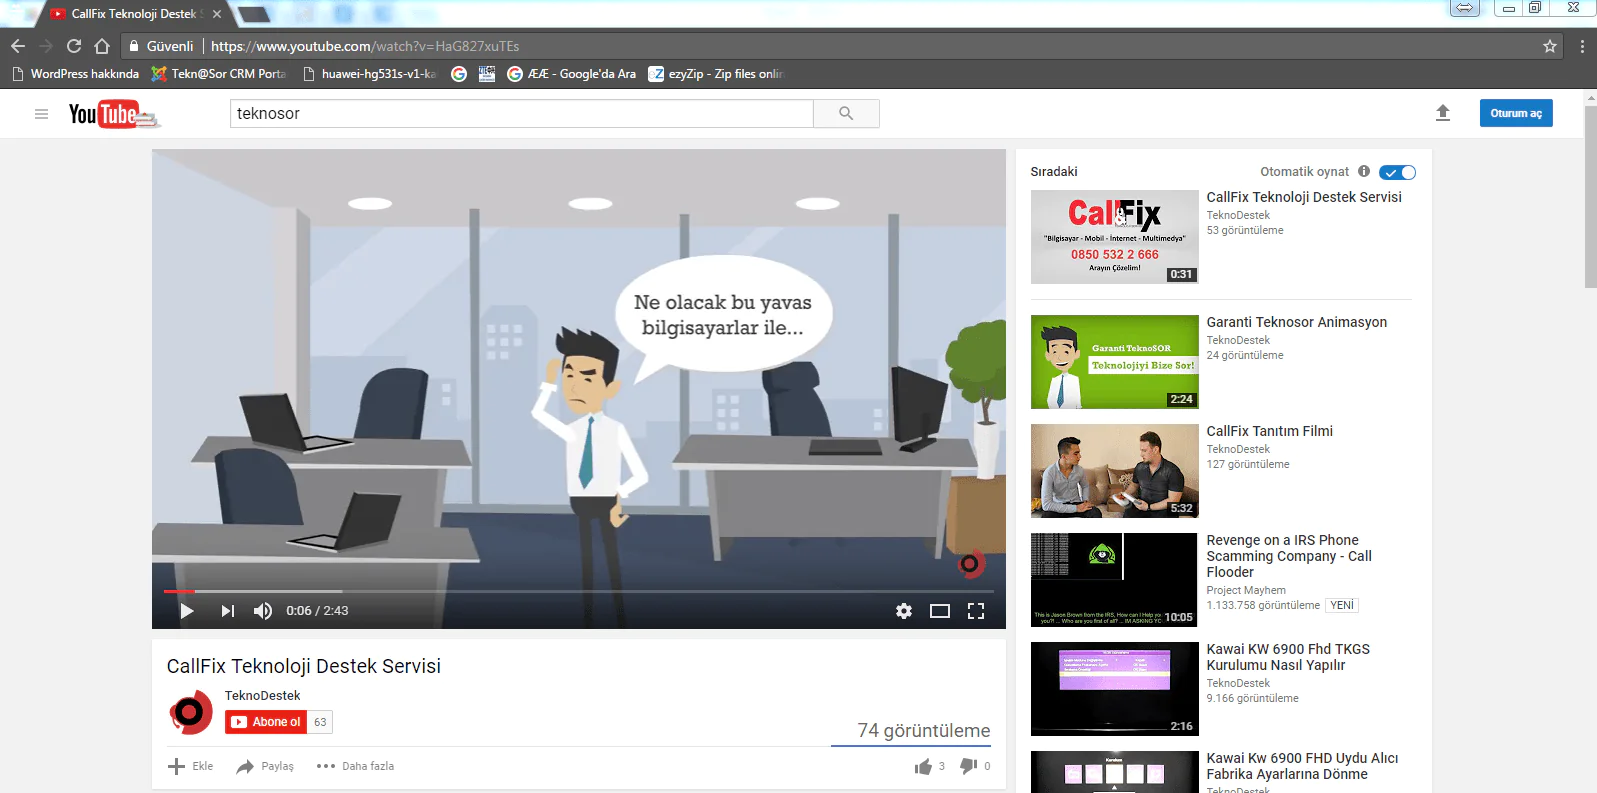
Task: Click the red Abone ol subscribe button
Action: [266, 722]
